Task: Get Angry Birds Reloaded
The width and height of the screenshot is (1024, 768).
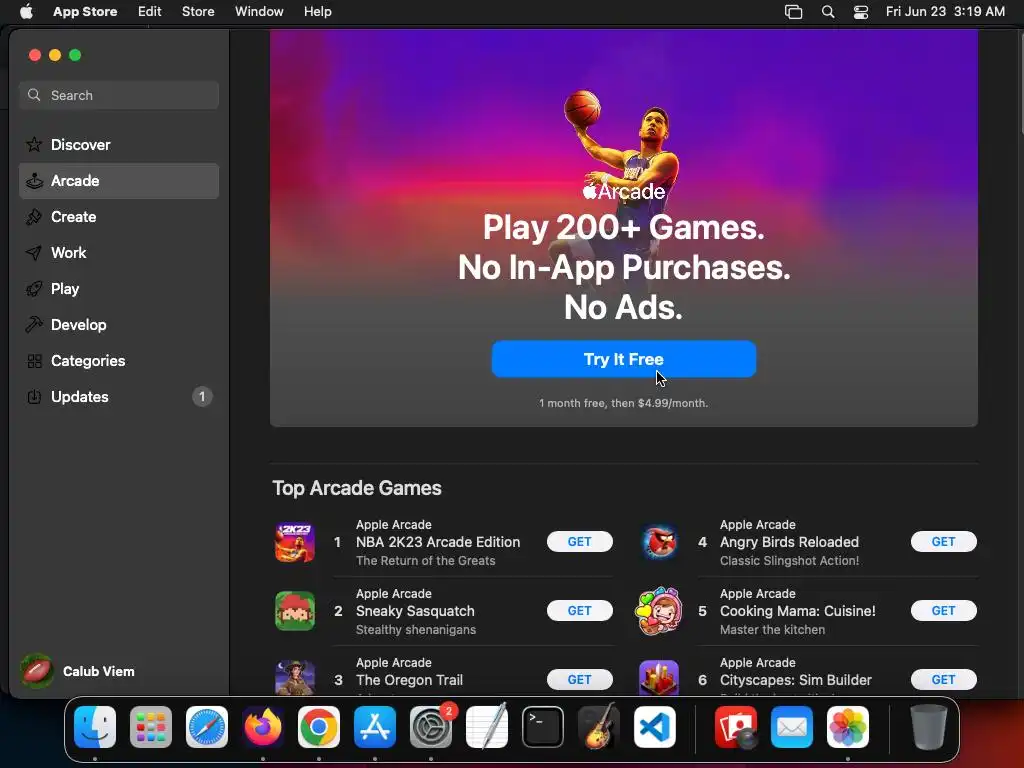Action: [944, 541]
